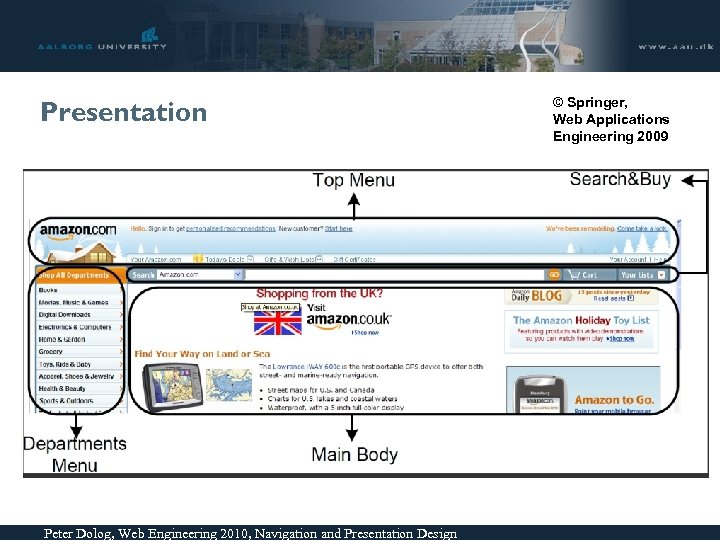This screenshot has height=540, width=720.
Task: Select Apparel, Shoes & Jewelry department
Action: coord(76,376)
